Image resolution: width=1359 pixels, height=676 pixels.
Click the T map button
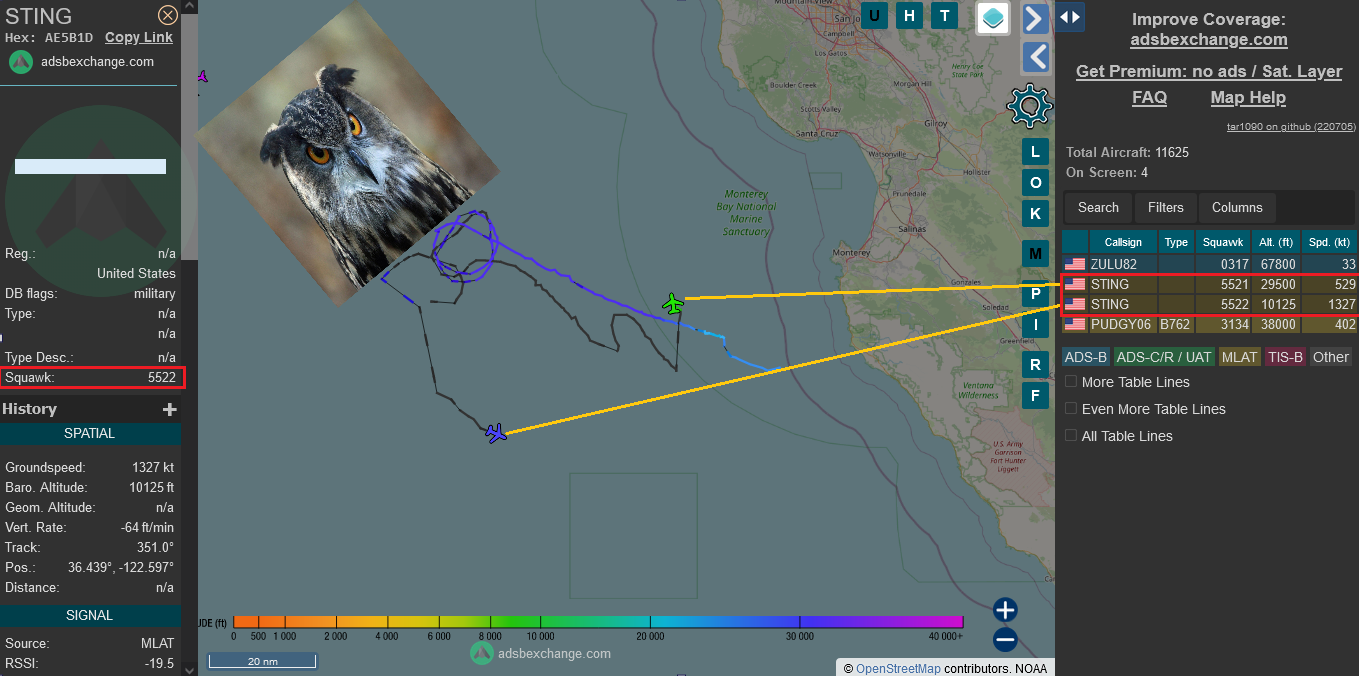(945, 15)
